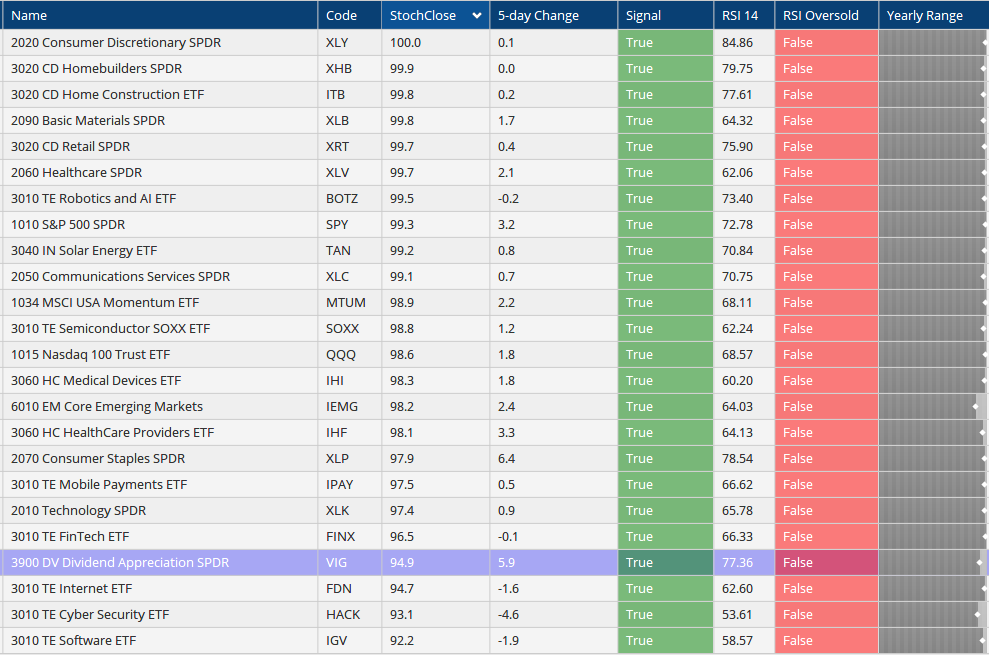The image size is (989, 655).
Task: Select 2060 Healthcare SPDR name
Action: pyautogui.click(x=76, y=172)
